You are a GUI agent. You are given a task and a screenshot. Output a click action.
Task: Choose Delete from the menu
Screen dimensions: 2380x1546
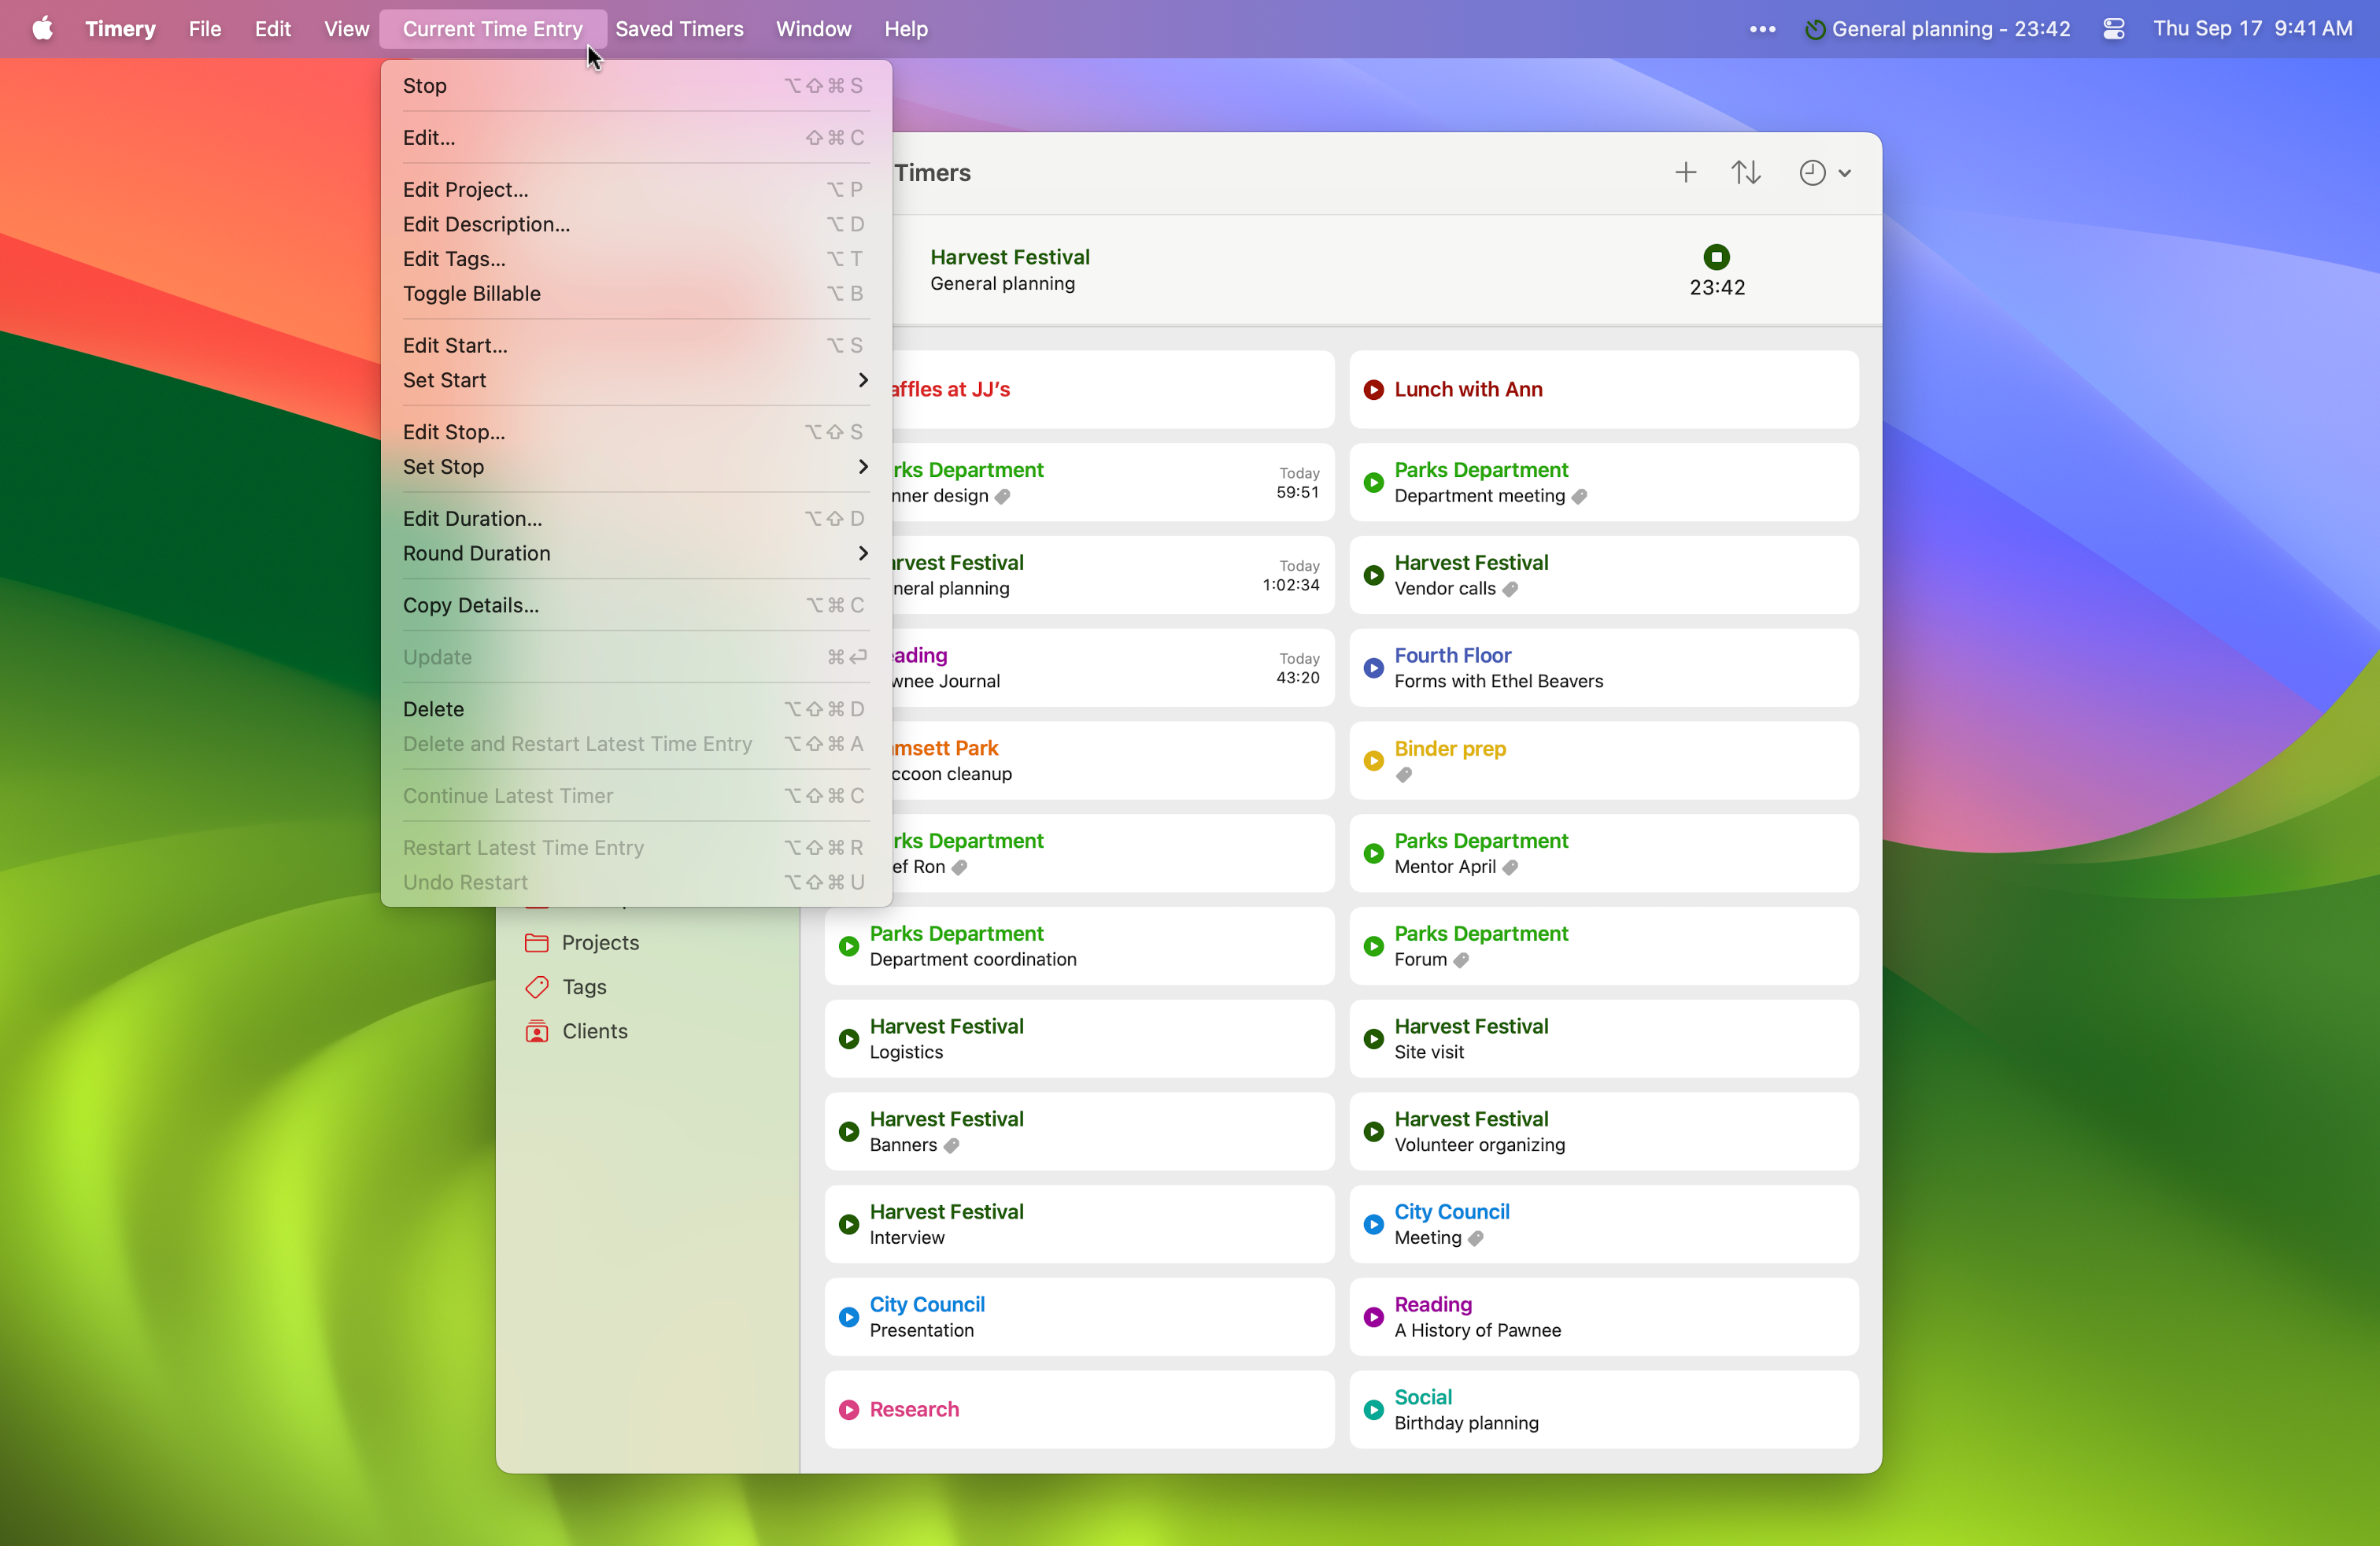tap(636, 710)
